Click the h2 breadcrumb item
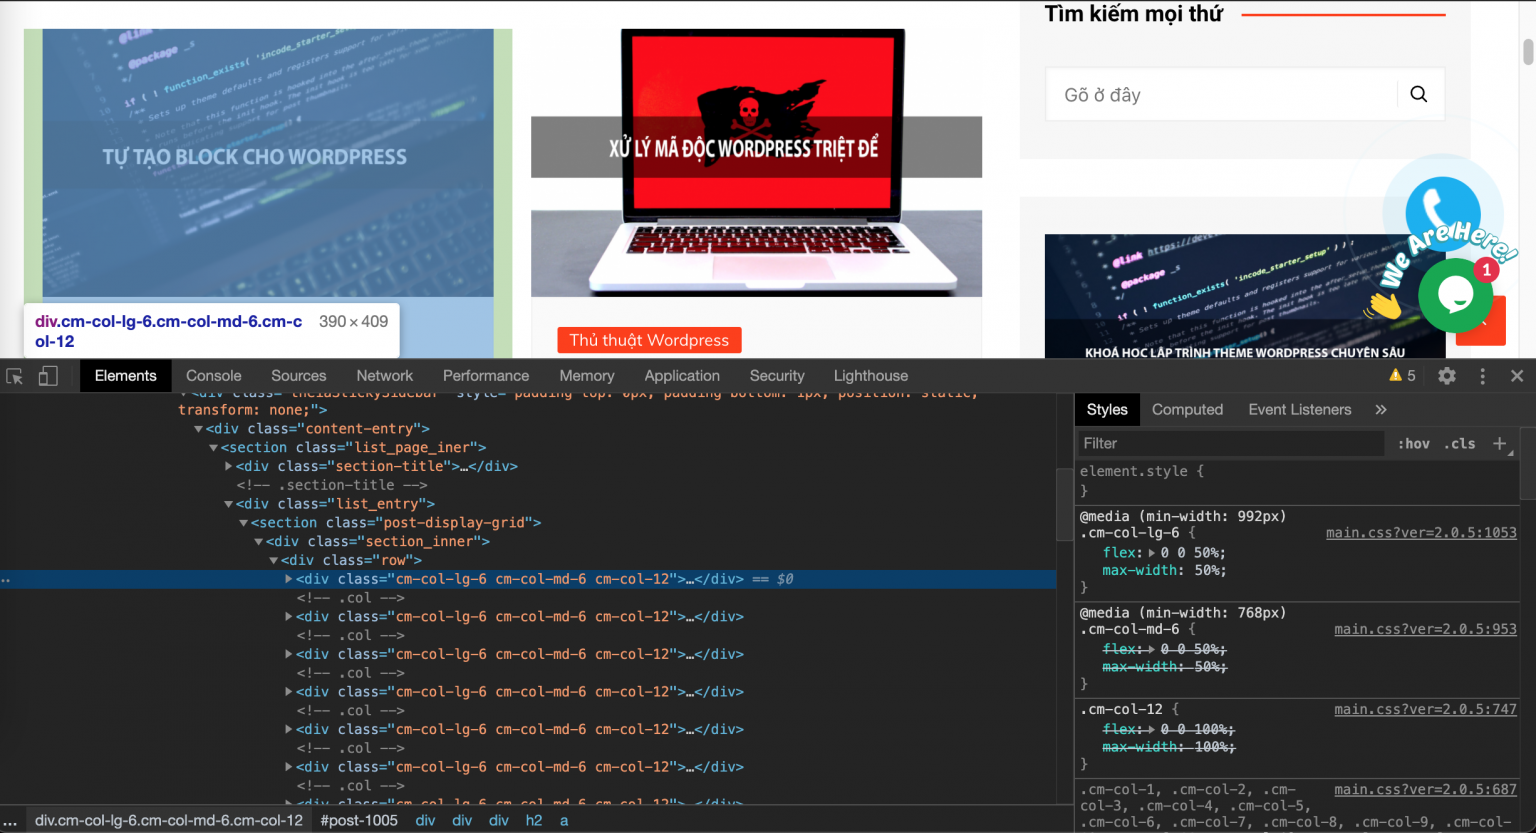 tap(534, 821)
